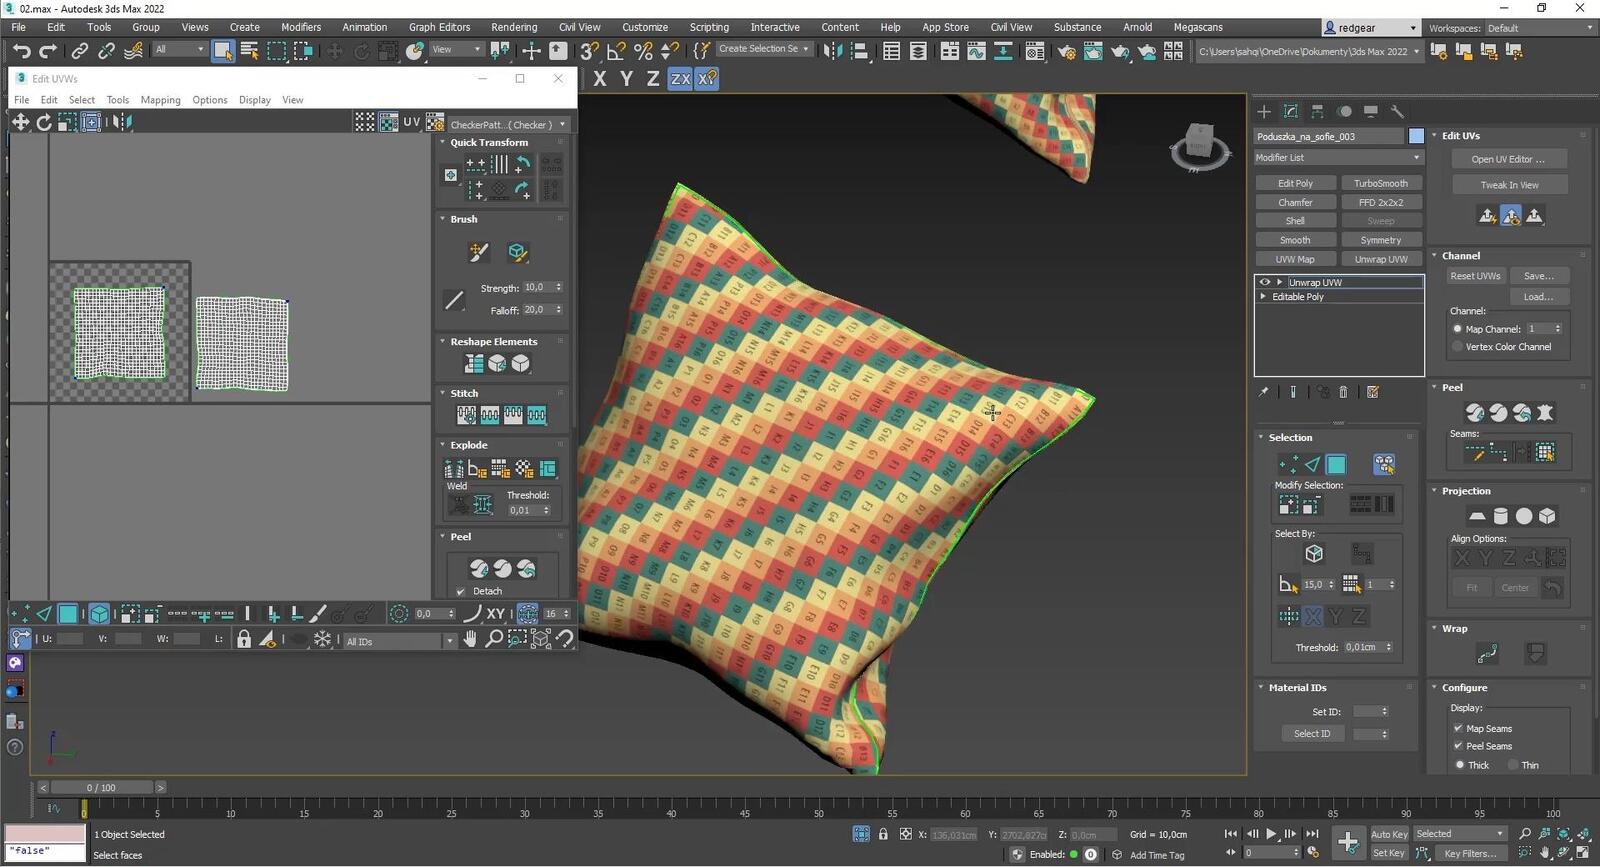The height and width of the screenshot is (867, 1600).
Task: Toggle the Peel Seams checkbox
Action: 1458,746
